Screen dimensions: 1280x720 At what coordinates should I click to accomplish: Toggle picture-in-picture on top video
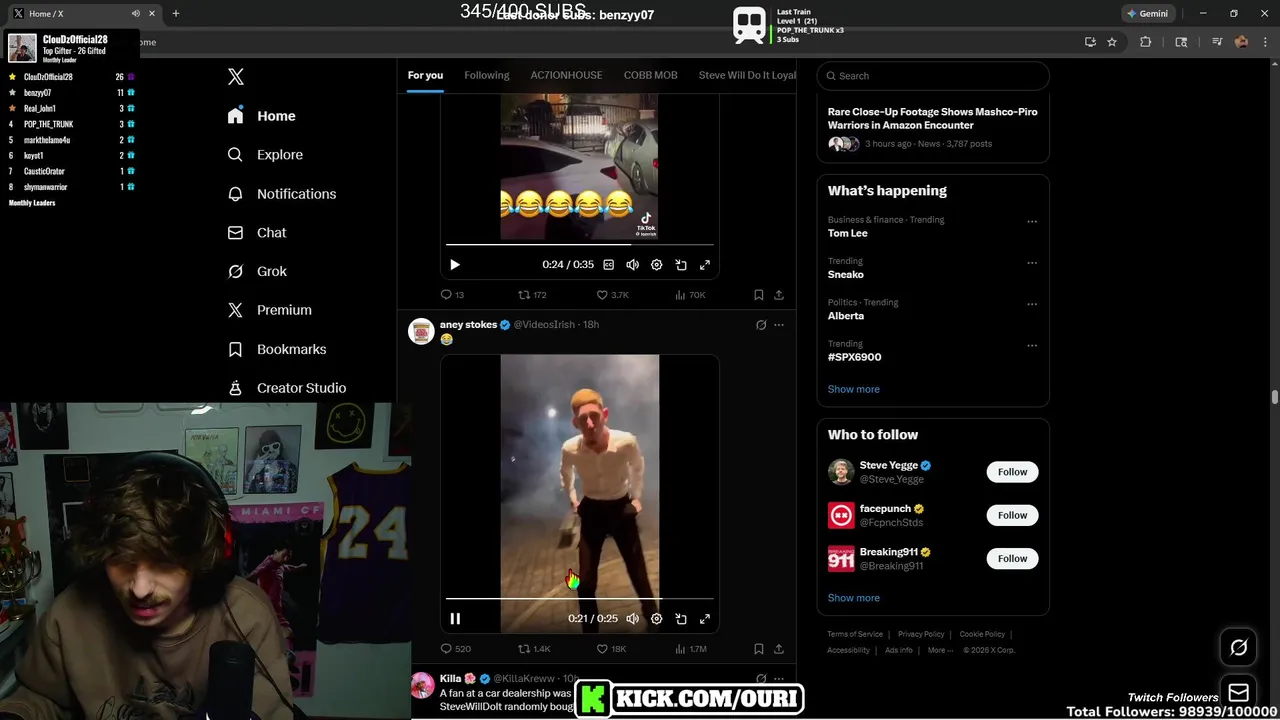tap(681, 265)
